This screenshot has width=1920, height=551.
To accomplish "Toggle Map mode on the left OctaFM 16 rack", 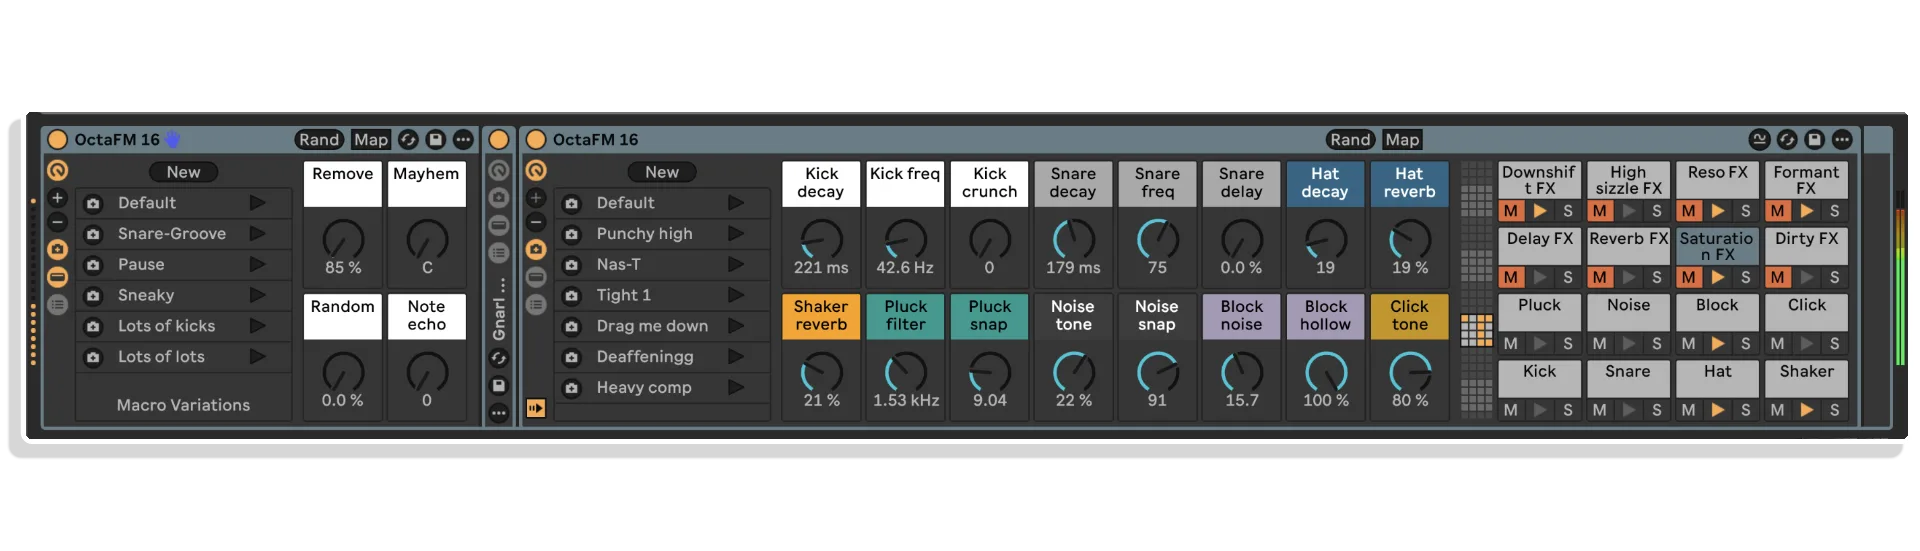I will click(371, 140).
